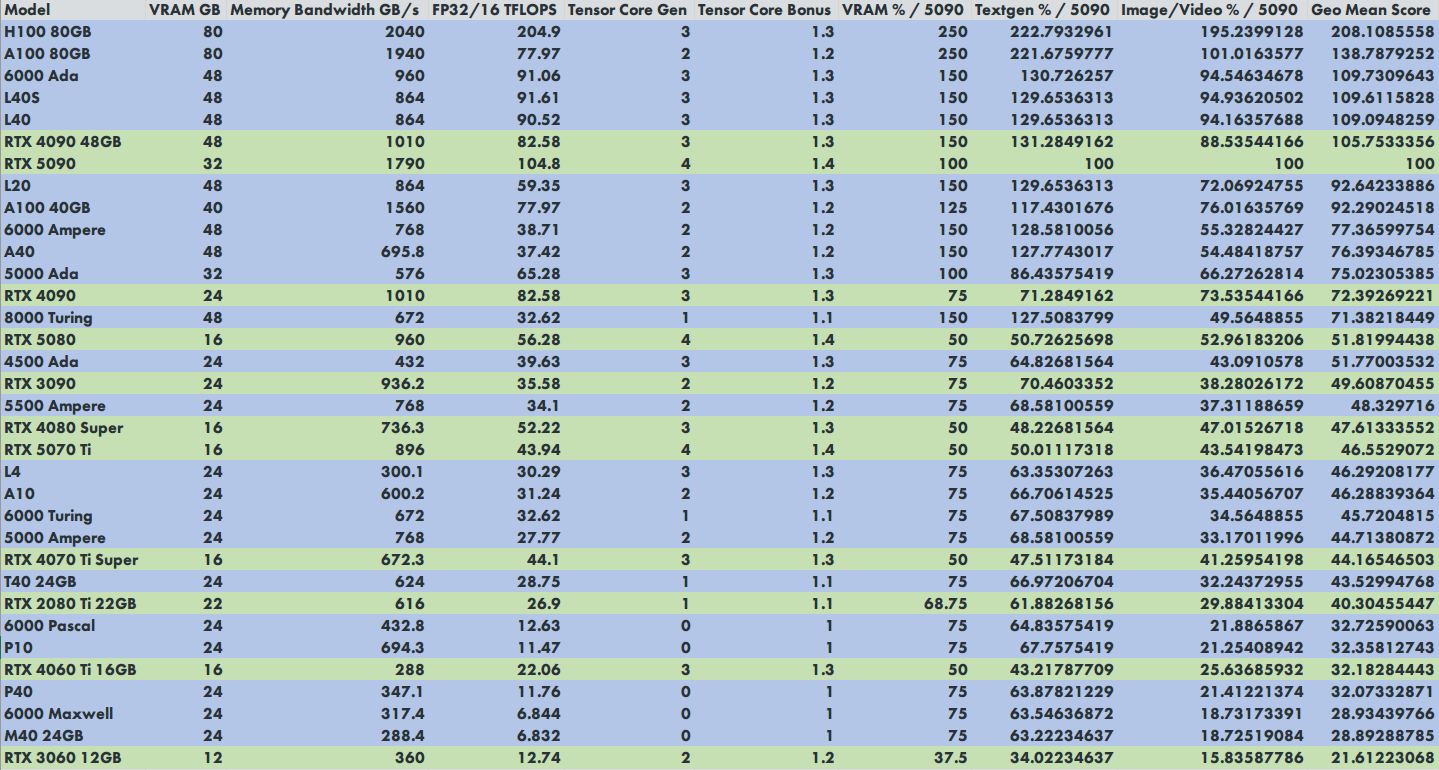Image resolution: width=1439 pixels, height=770 pixels.
Task: Click the RTX 4090 48GB model cell
Action: coord(63,142)
